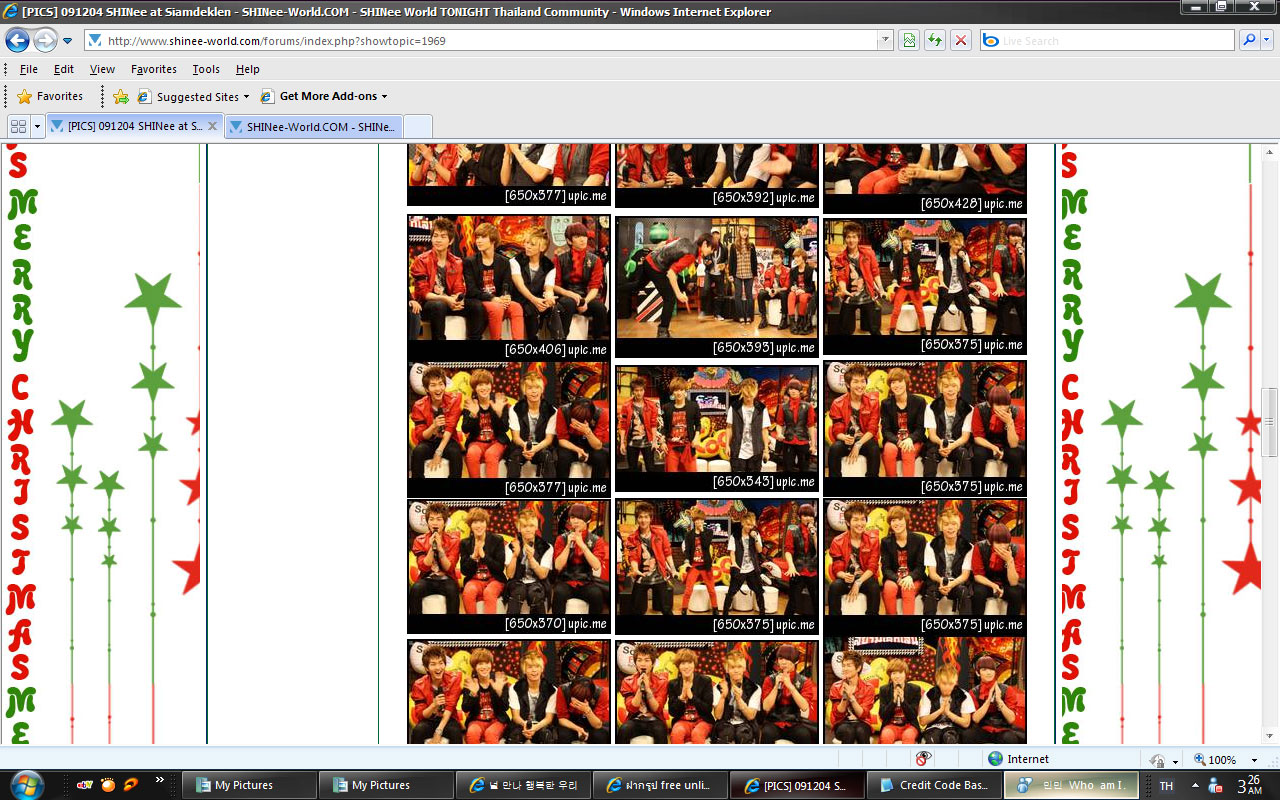Open the Help menu

tap(248, 69)
